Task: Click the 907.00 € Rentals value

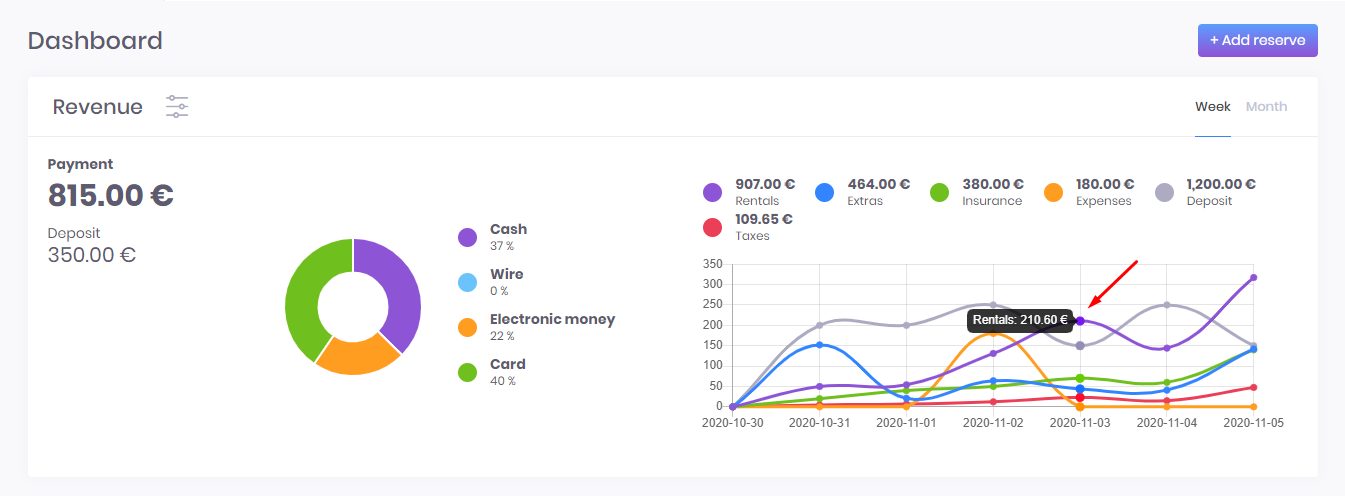Action: 765,184
